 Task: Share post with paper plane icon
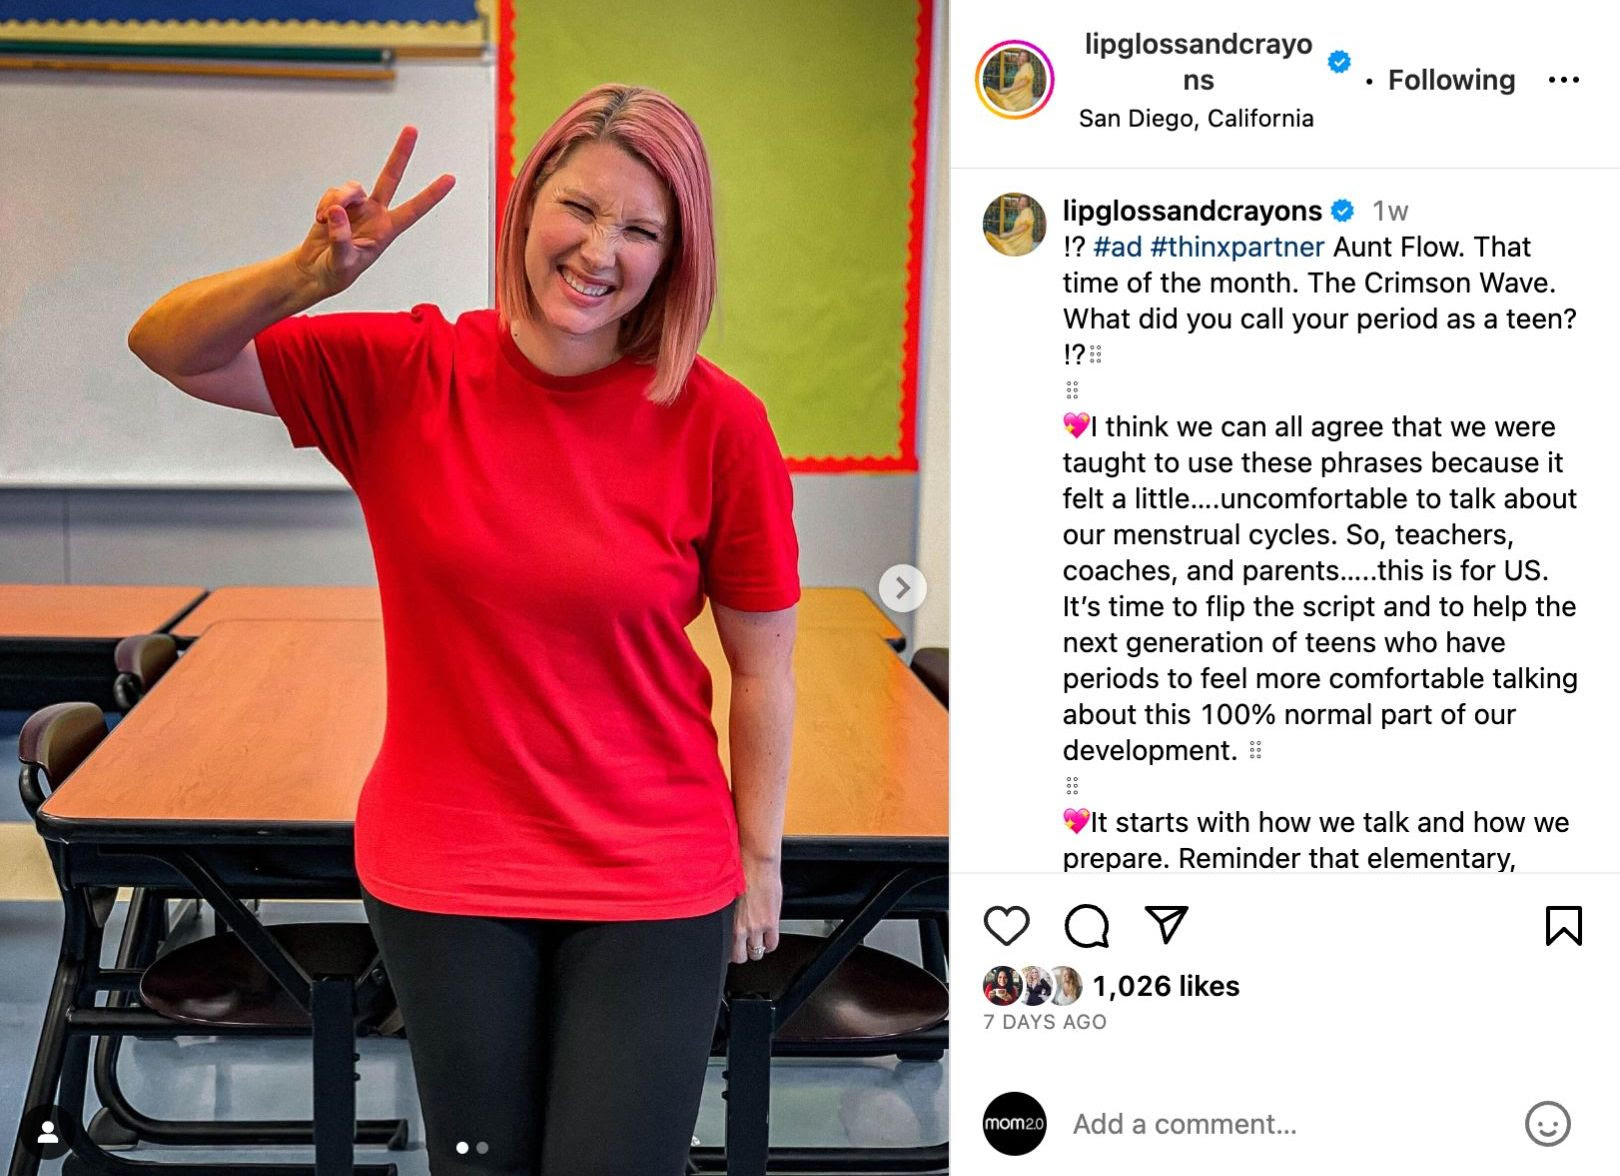[x=1166, y=925]
